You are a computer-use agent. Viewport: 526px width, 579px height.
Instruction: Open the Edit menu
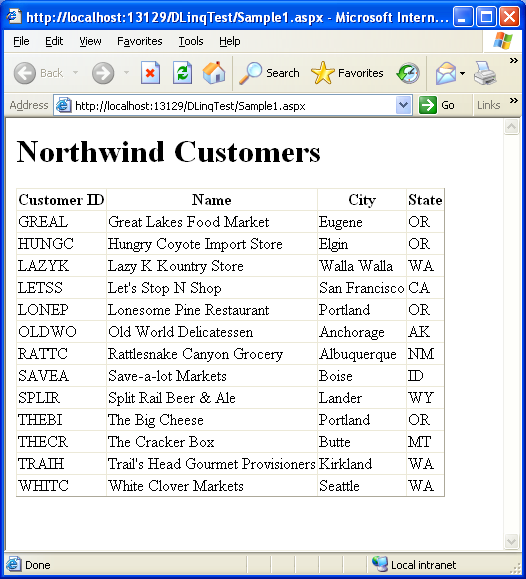54,41
